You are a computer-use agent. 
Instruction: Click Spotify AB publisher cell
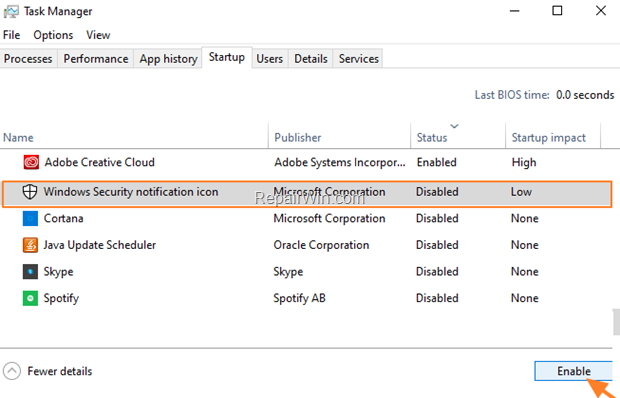coord(299,298)
